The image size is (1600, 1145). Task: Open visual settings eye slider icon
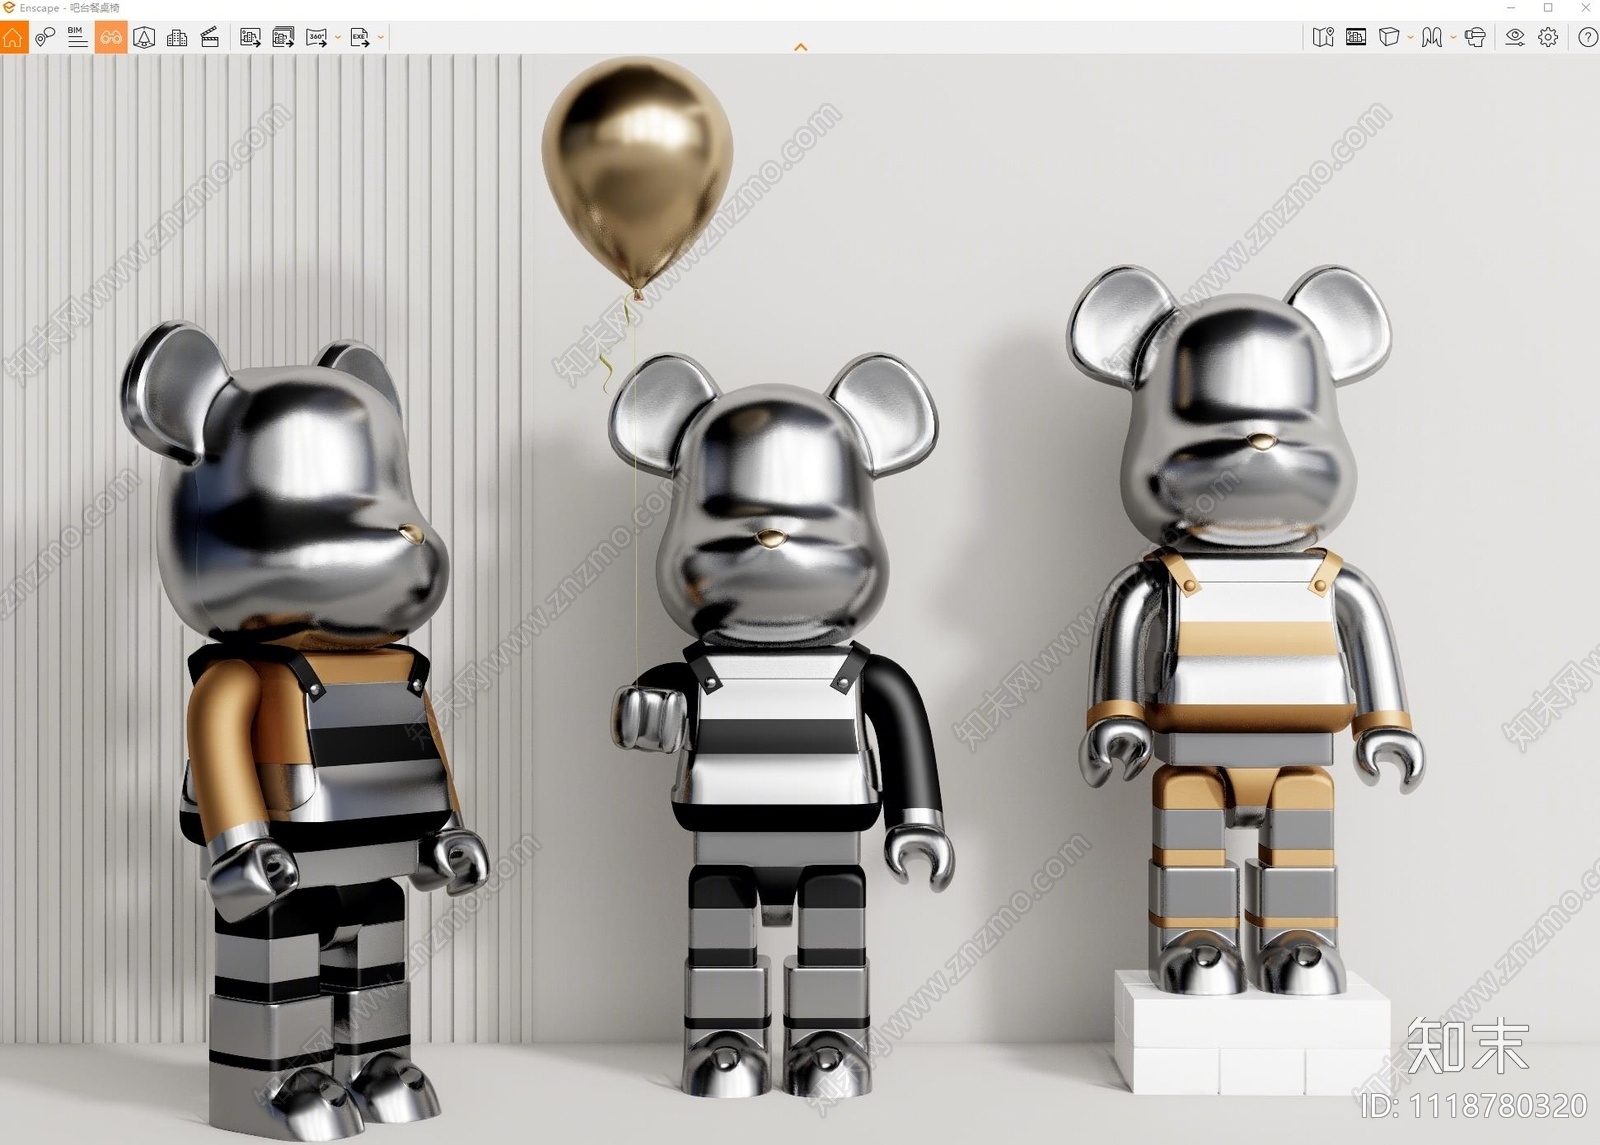tap(1515, 38)
